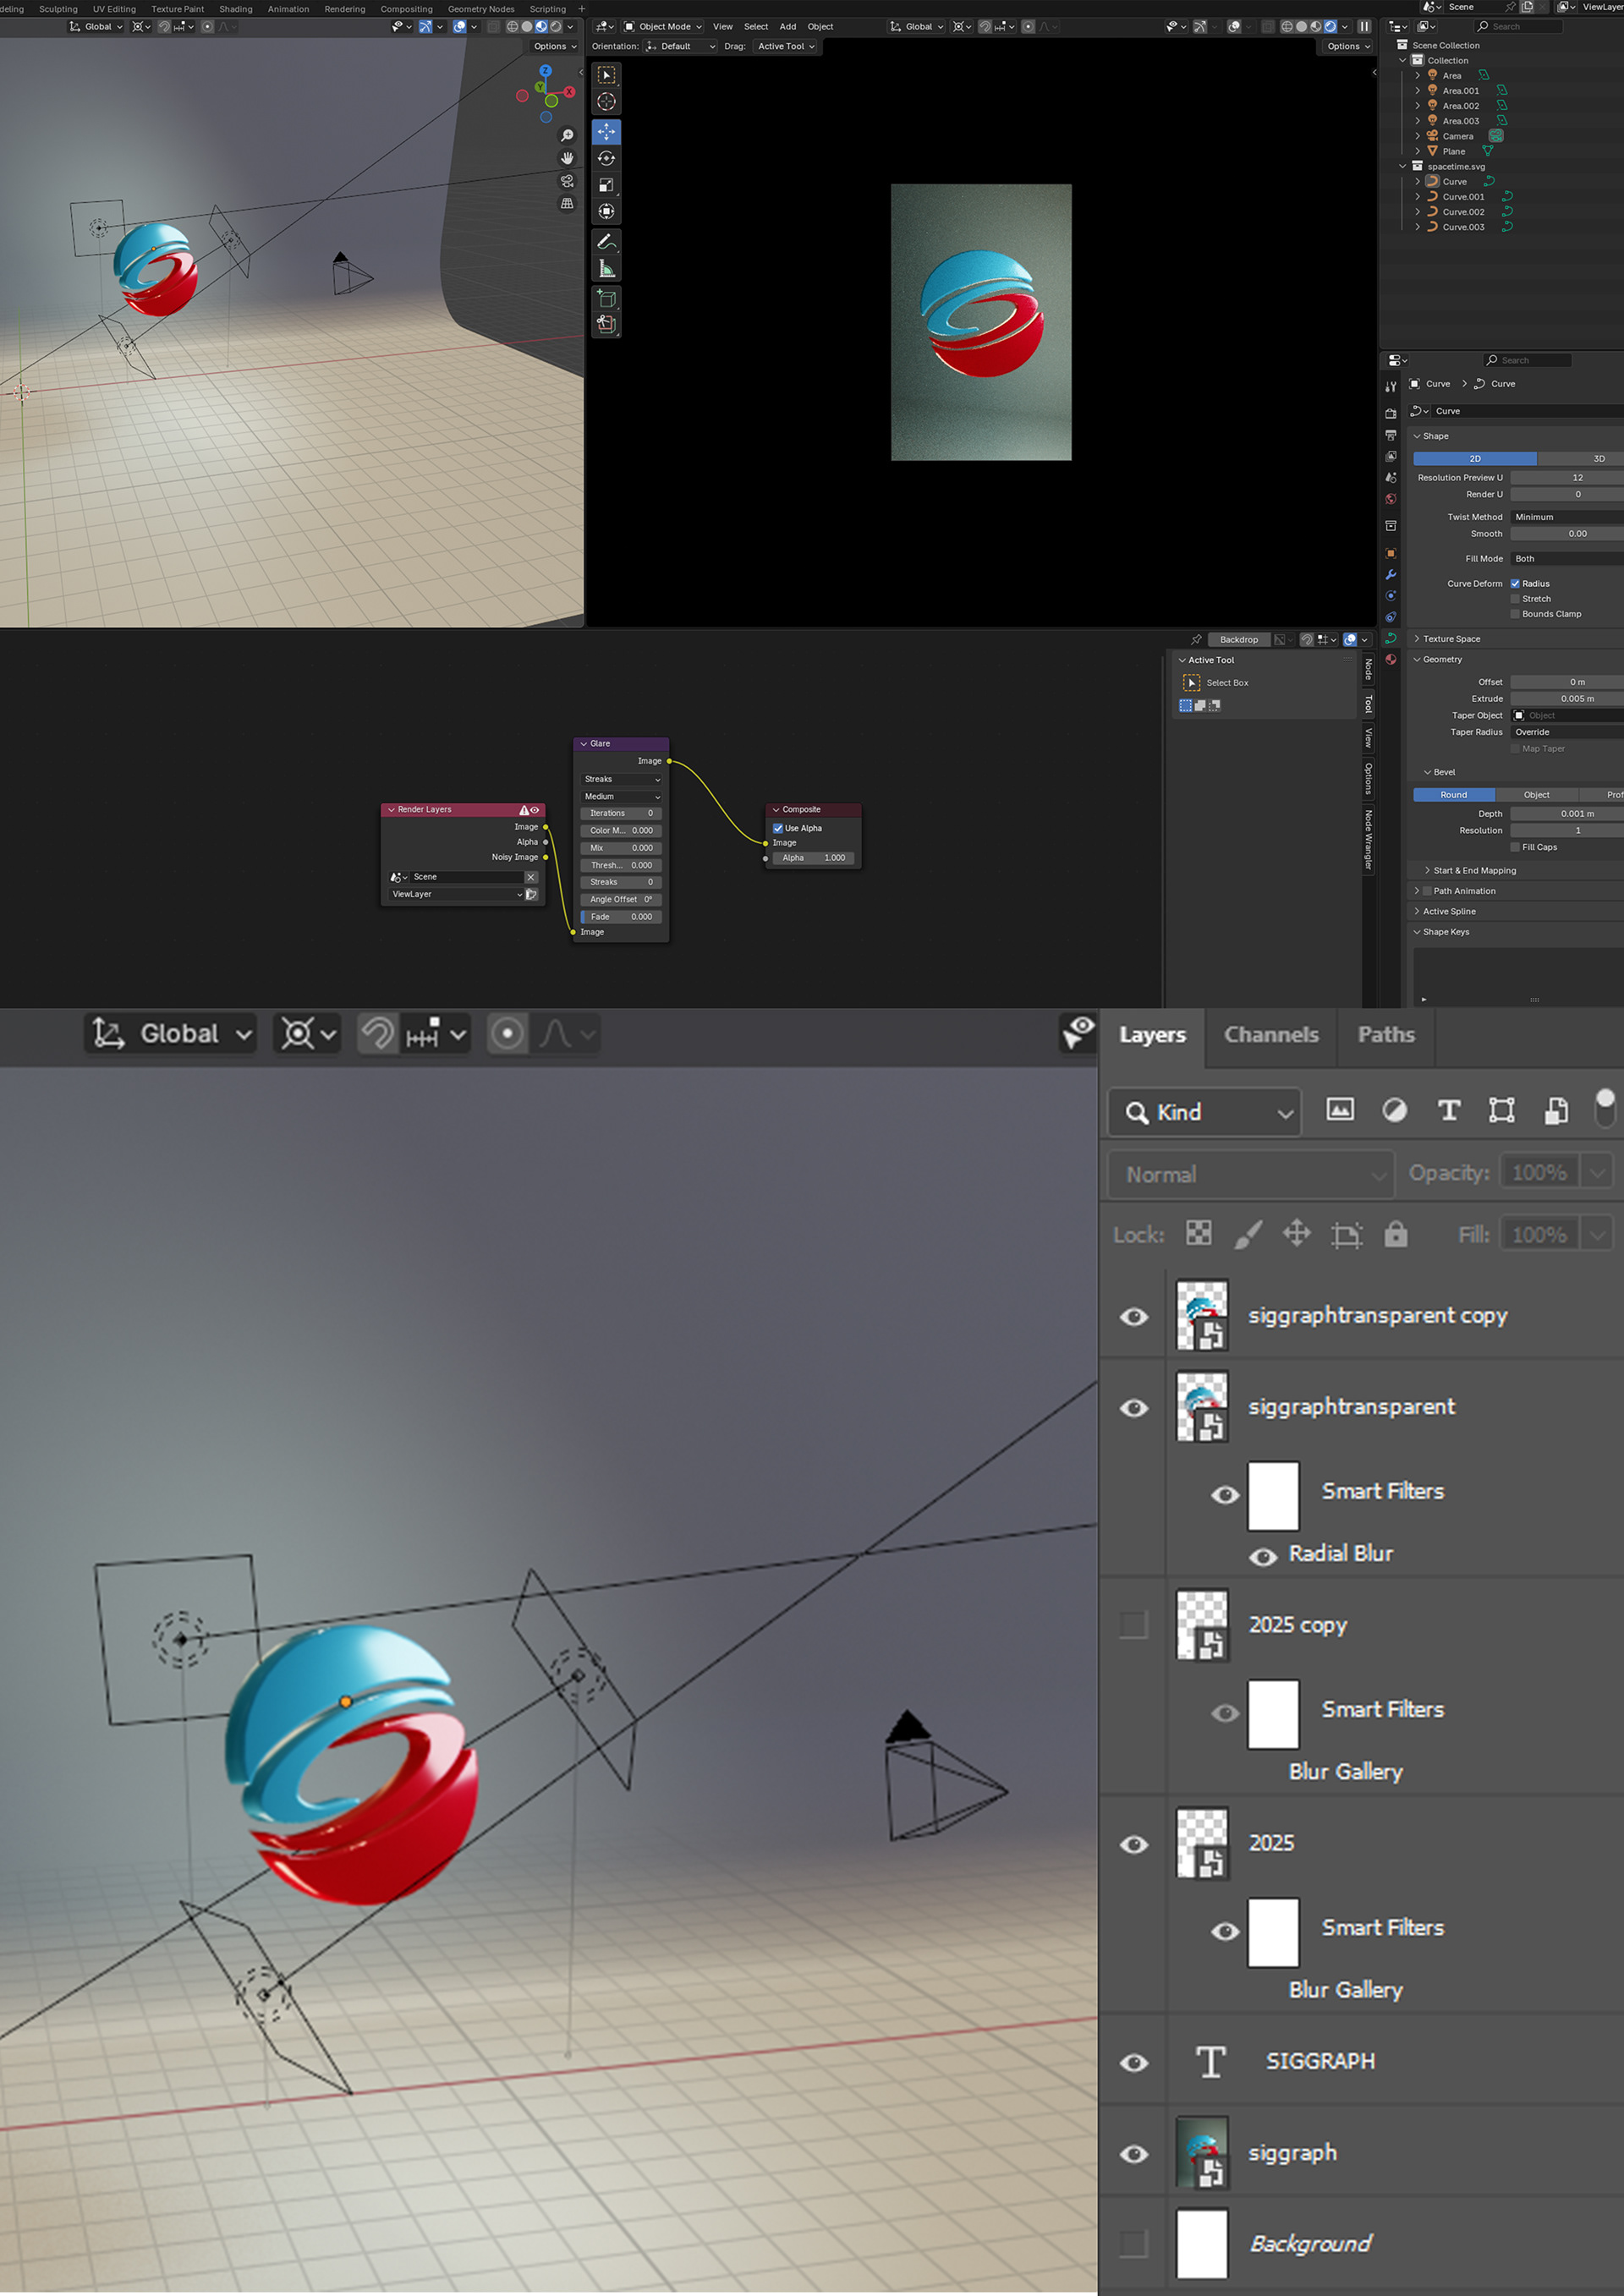
Task: Select the siggraph layer thumbnail
Action: pos(1202,2153)
